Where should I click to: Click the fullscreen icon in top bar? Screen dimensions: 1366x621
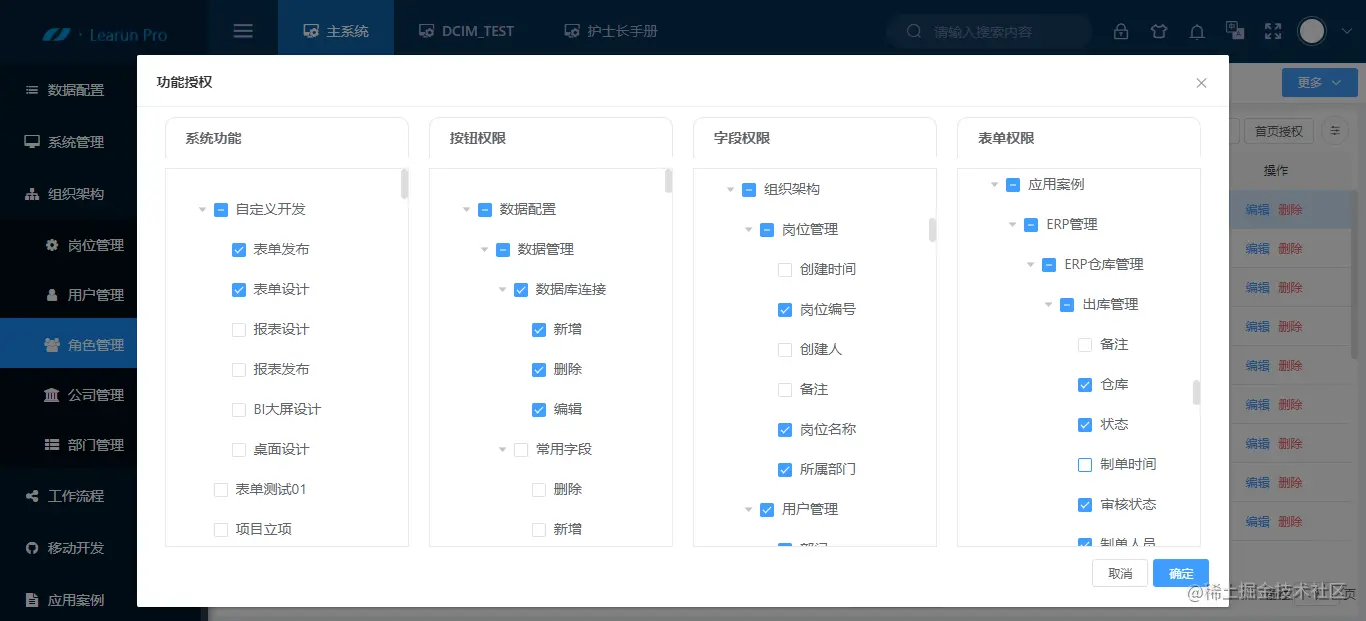point(1272,31)
